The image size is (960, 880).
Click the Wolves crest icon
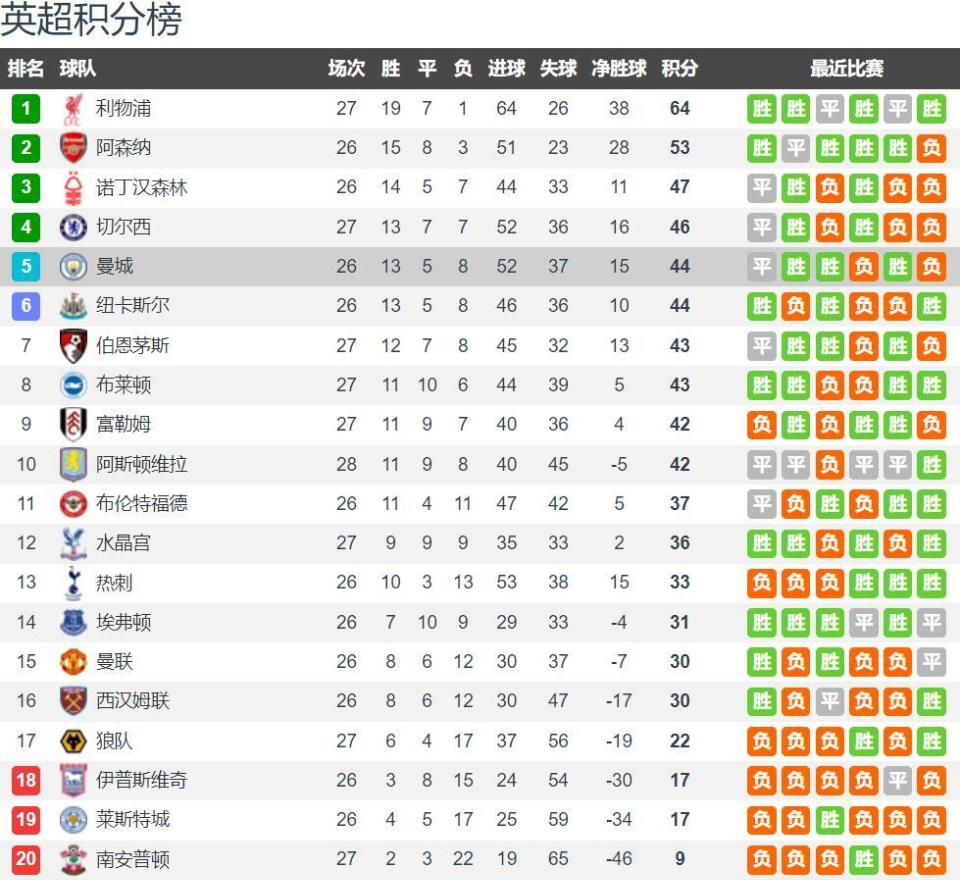tap(73, 741)
